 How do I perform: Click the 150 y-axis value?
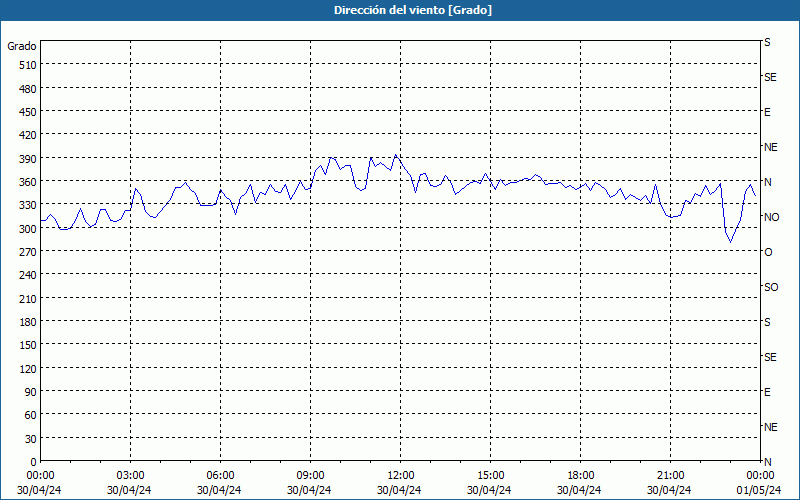click(x=28, y=345)
